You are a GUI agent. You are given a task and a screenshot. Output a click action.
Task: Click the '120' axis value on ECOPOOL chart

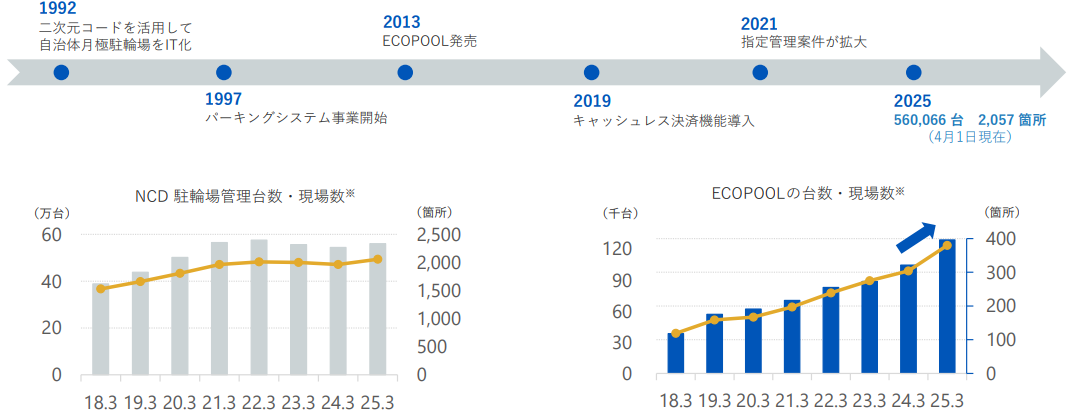click(x=619, y=248)
